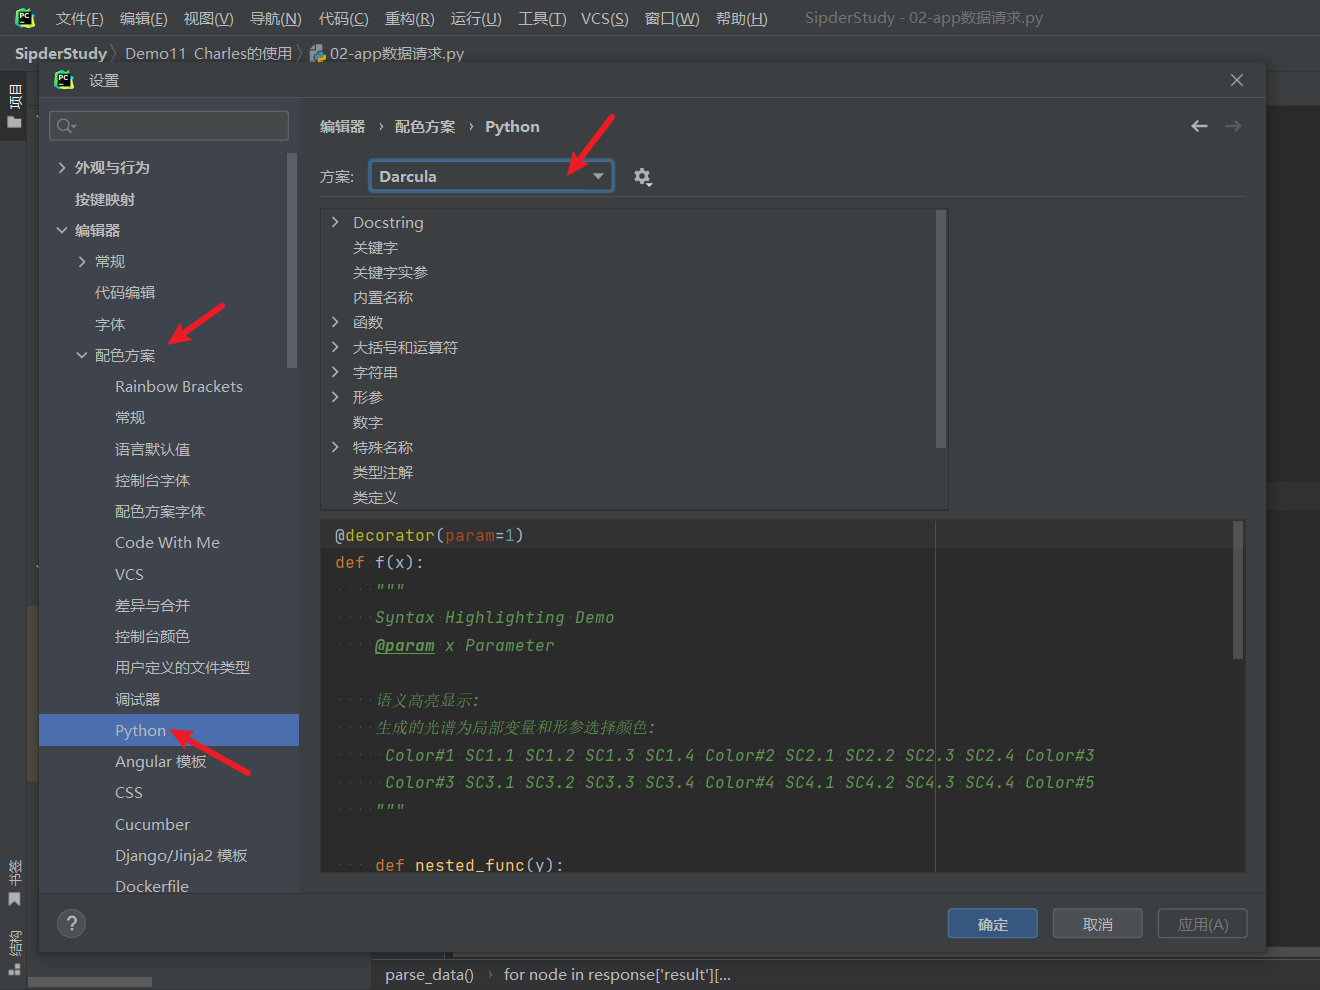Viewport: 1320px width, 990px height.
Task: Expand the 常规 node under 编辑器
Action: pos(82,261)
